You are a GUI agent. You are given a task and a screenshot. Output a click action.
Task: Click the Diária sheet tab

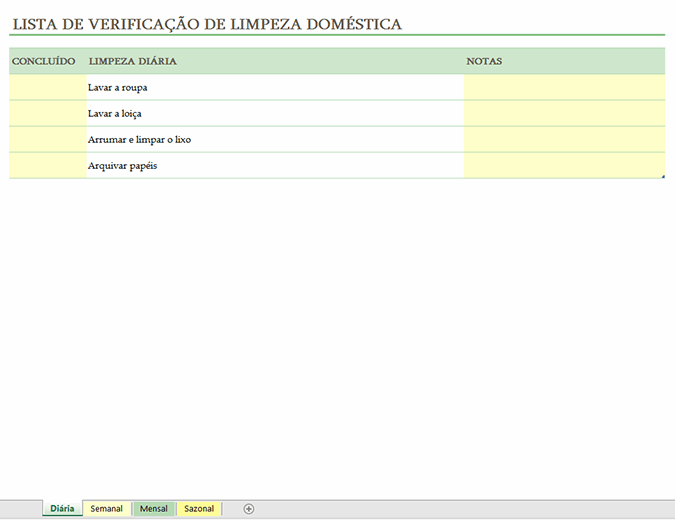point(62,509)
